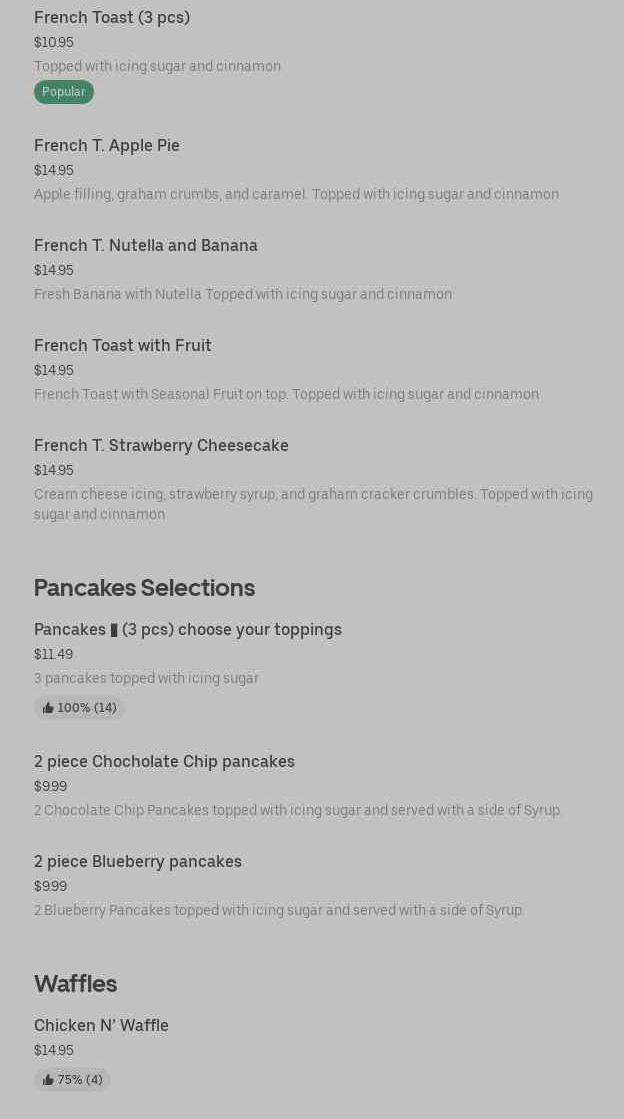The height and width of the screenshot is (1119, 624).
Task: Open Pancakes (3 pcs) choose your toppings
Action: [x=188, y=629]
